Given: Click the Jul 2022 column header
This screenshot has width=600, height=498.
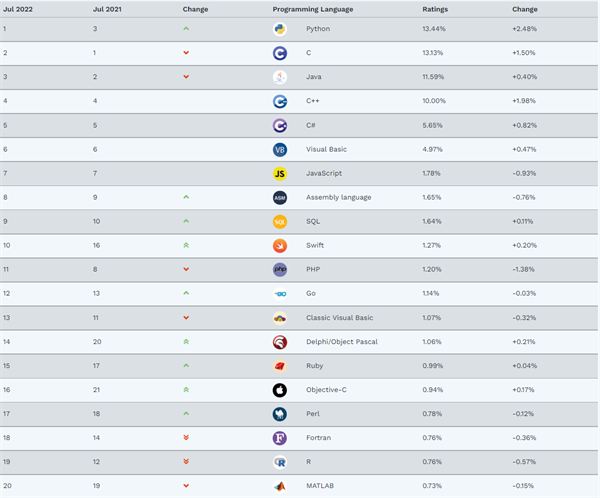Looking at the screenshot, I should 16,9.
